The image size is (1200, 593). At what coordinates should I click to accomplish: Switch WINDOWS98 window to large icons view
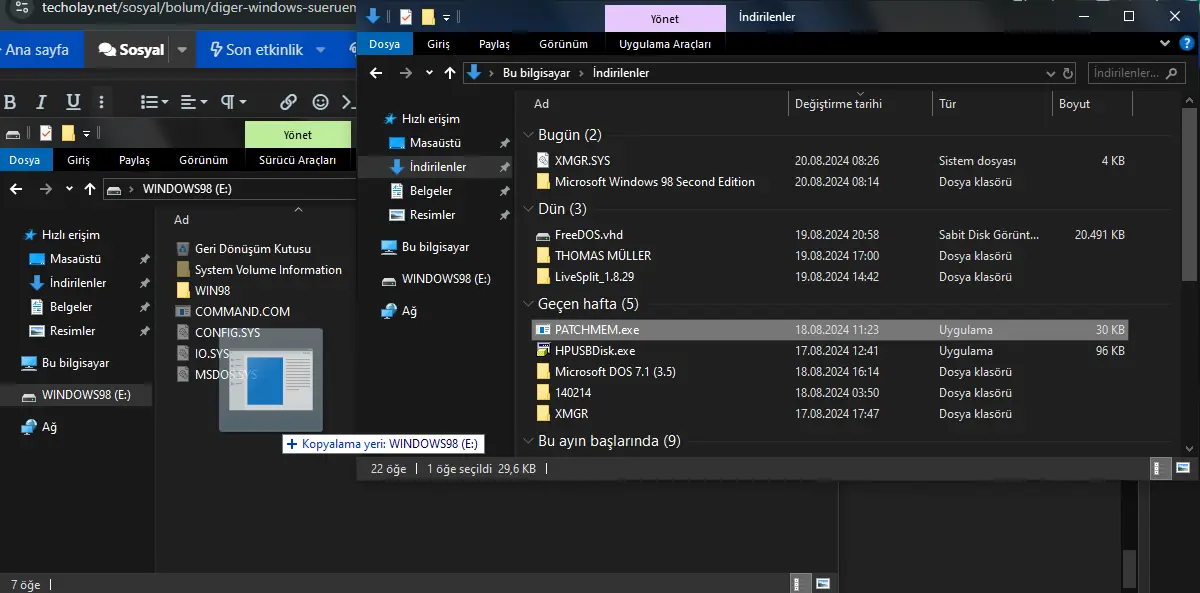[x=823, y=583]
